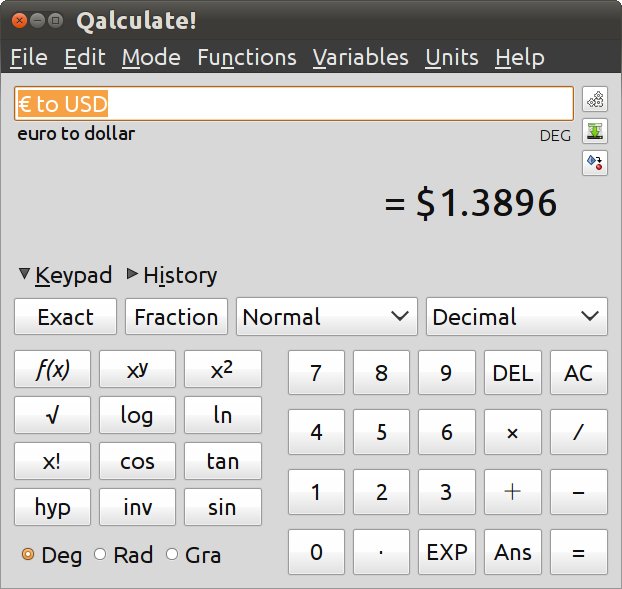Screen dimensions: 622x589
Task: Collapse the Keypad section
Action: click(x=66, y=275)
